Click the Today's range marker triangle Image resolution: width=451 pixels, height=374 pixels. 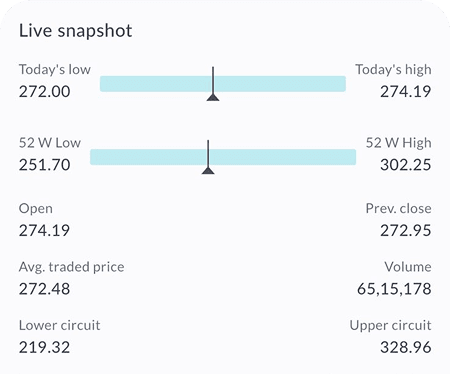coord(213,97)
